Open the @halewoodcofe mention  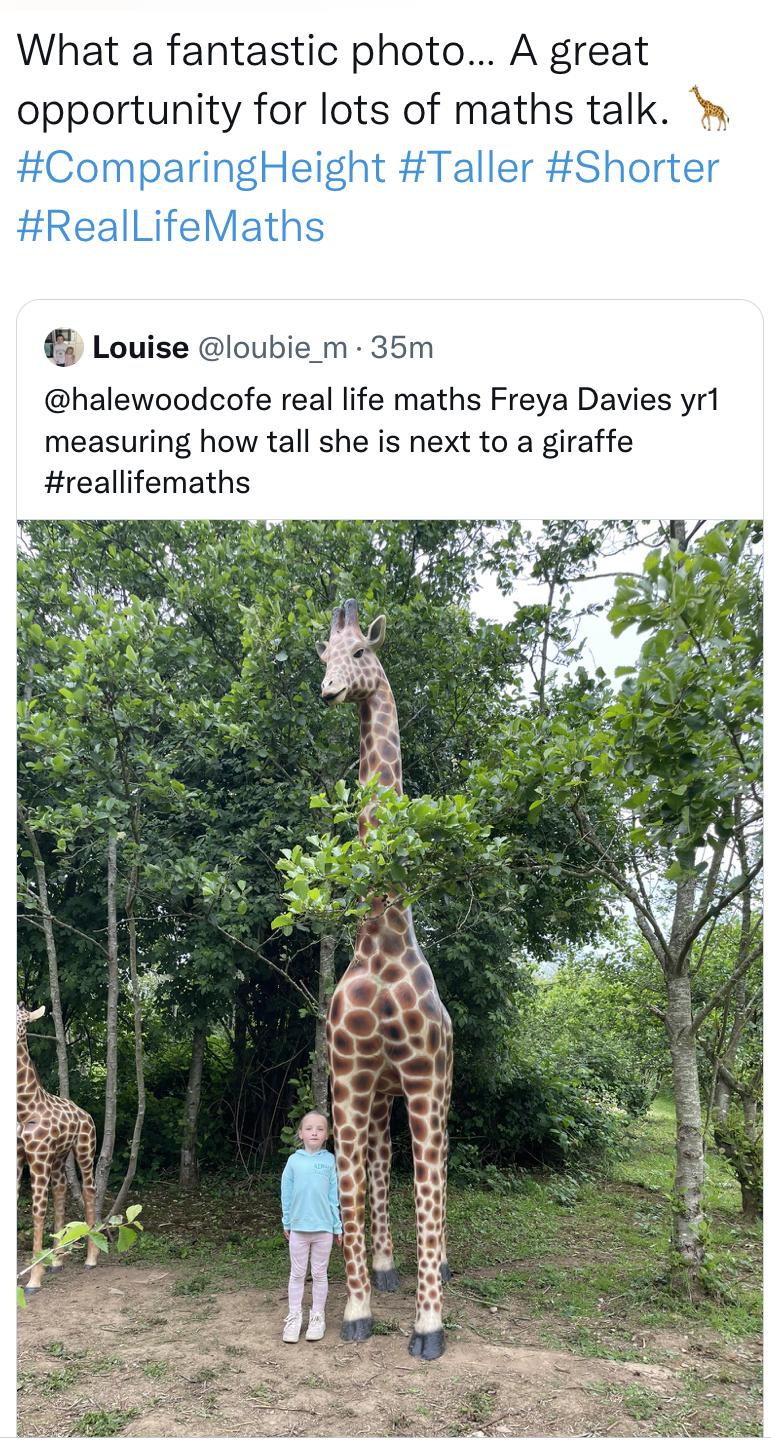pos(158,399)
